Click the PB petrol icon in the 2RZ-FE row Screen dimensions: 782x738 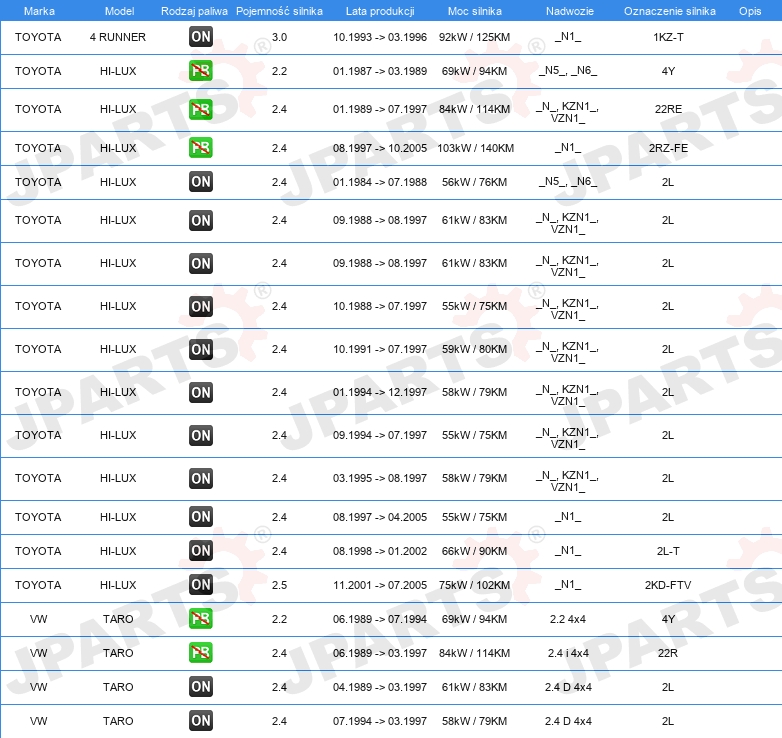tap(201, 148)
